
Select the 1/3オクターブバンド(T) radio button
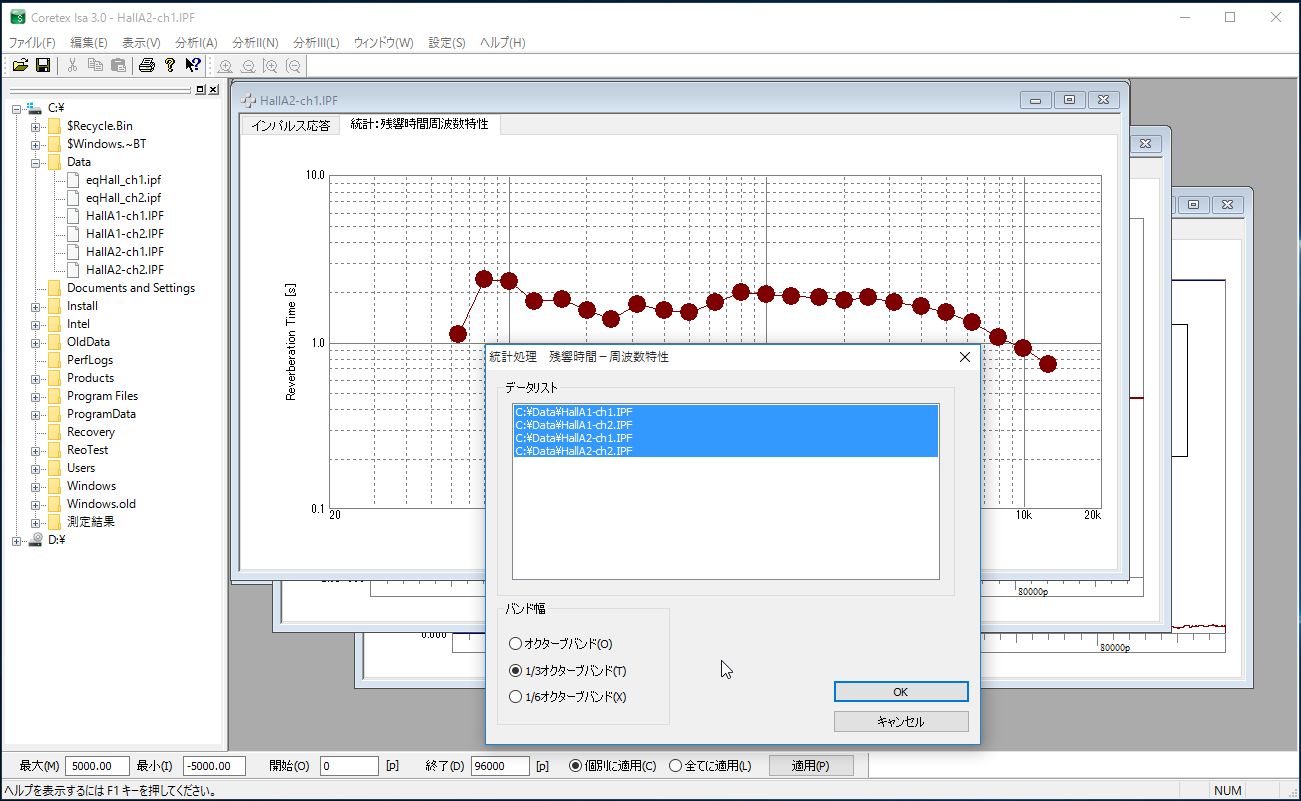point(516,671)
